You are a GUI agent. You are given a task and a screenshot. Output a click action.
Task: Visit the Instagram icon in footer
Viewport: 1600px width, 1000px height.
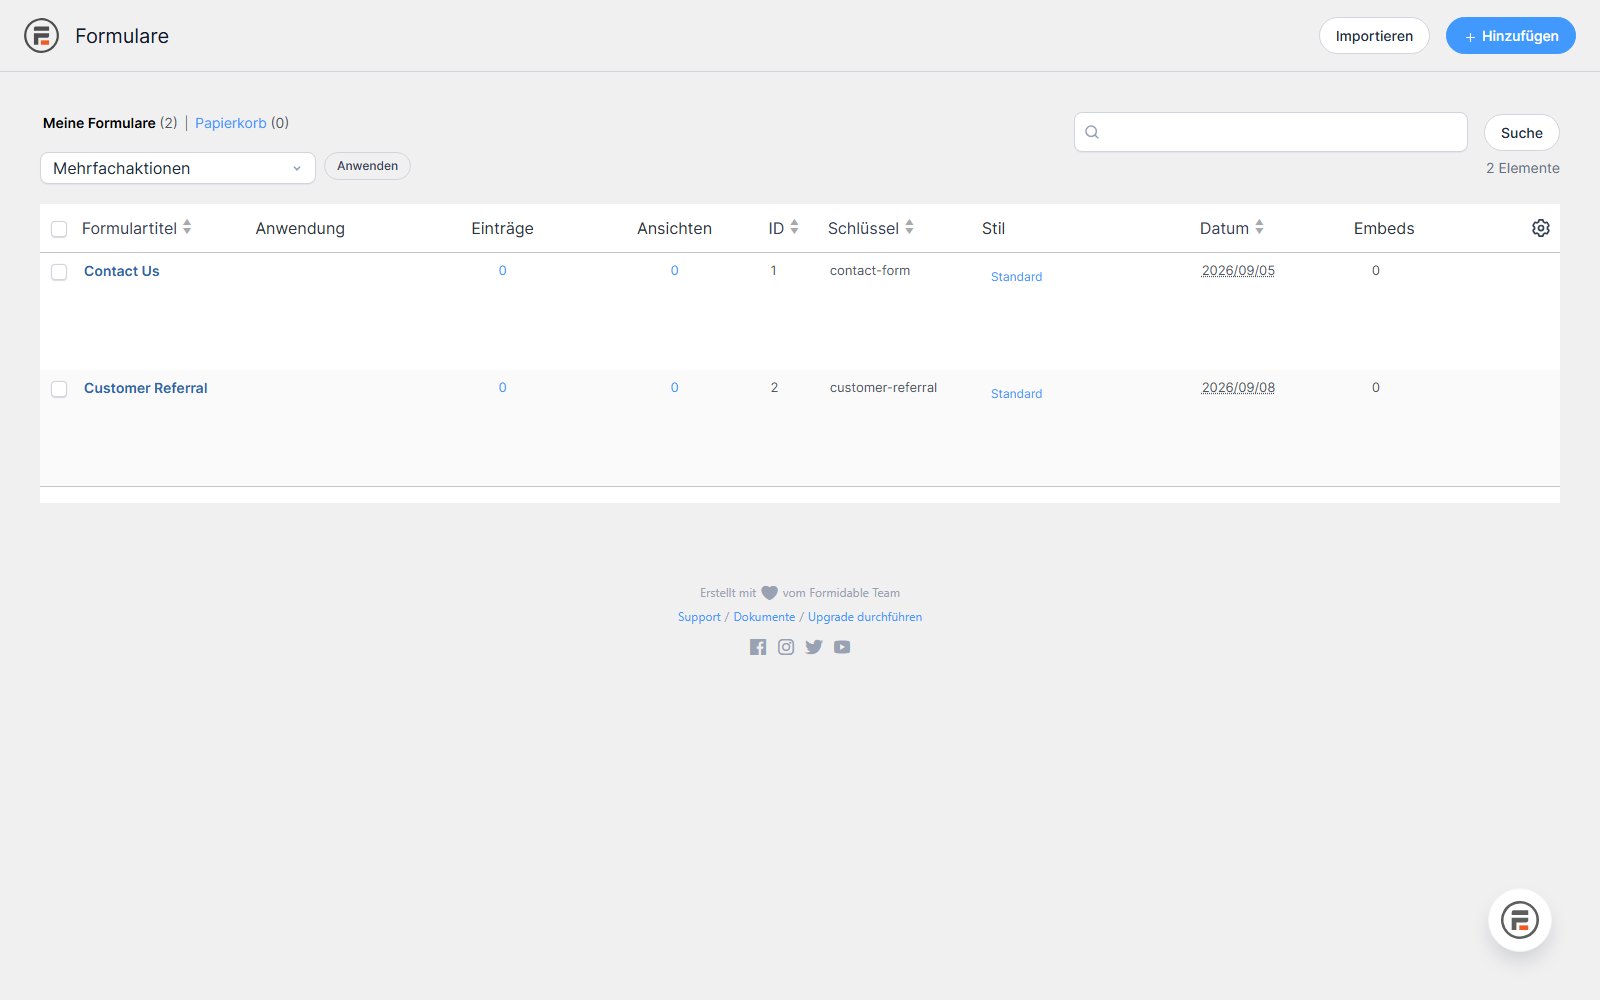pyautogui.click(x=786, y=647)
